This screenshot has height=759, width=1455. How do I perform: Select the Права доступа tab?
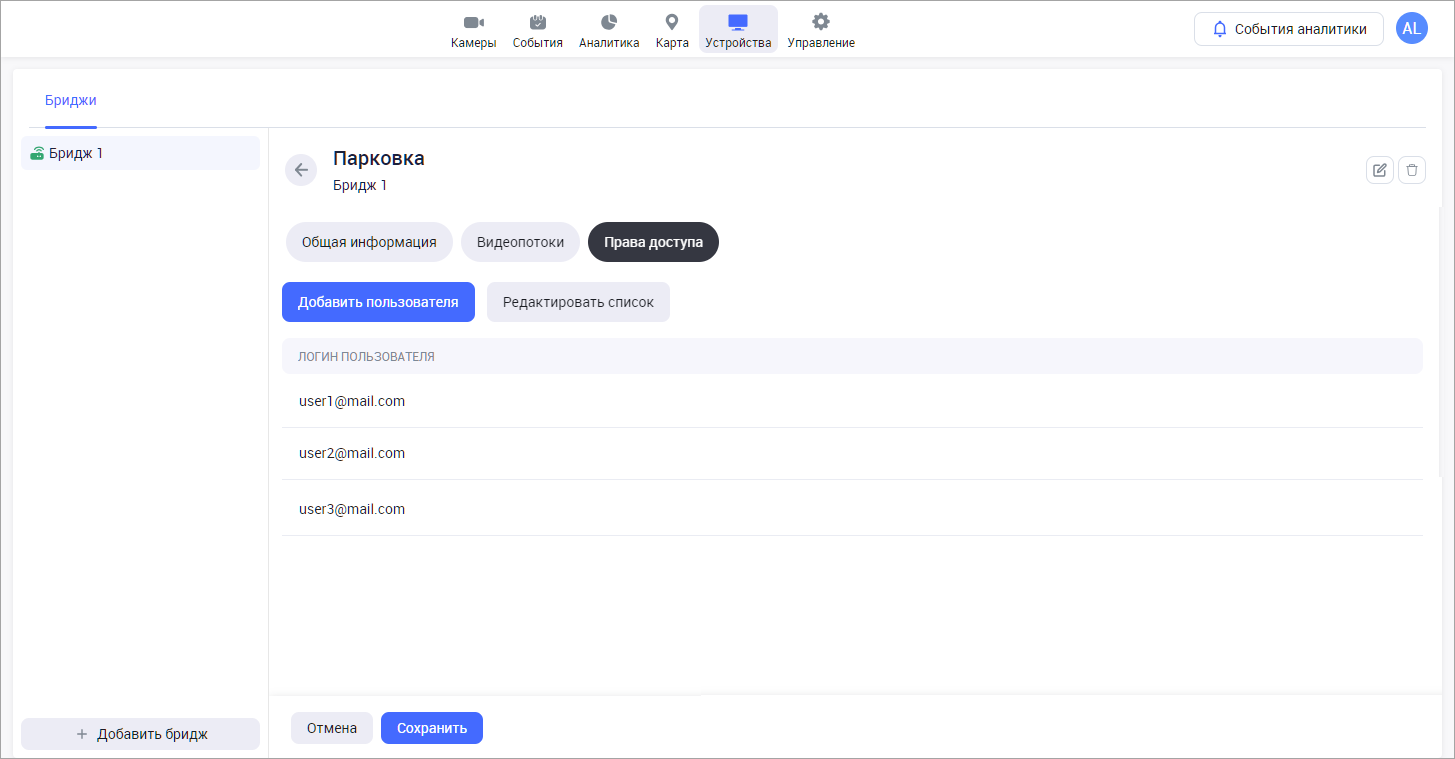pos(653,242)
